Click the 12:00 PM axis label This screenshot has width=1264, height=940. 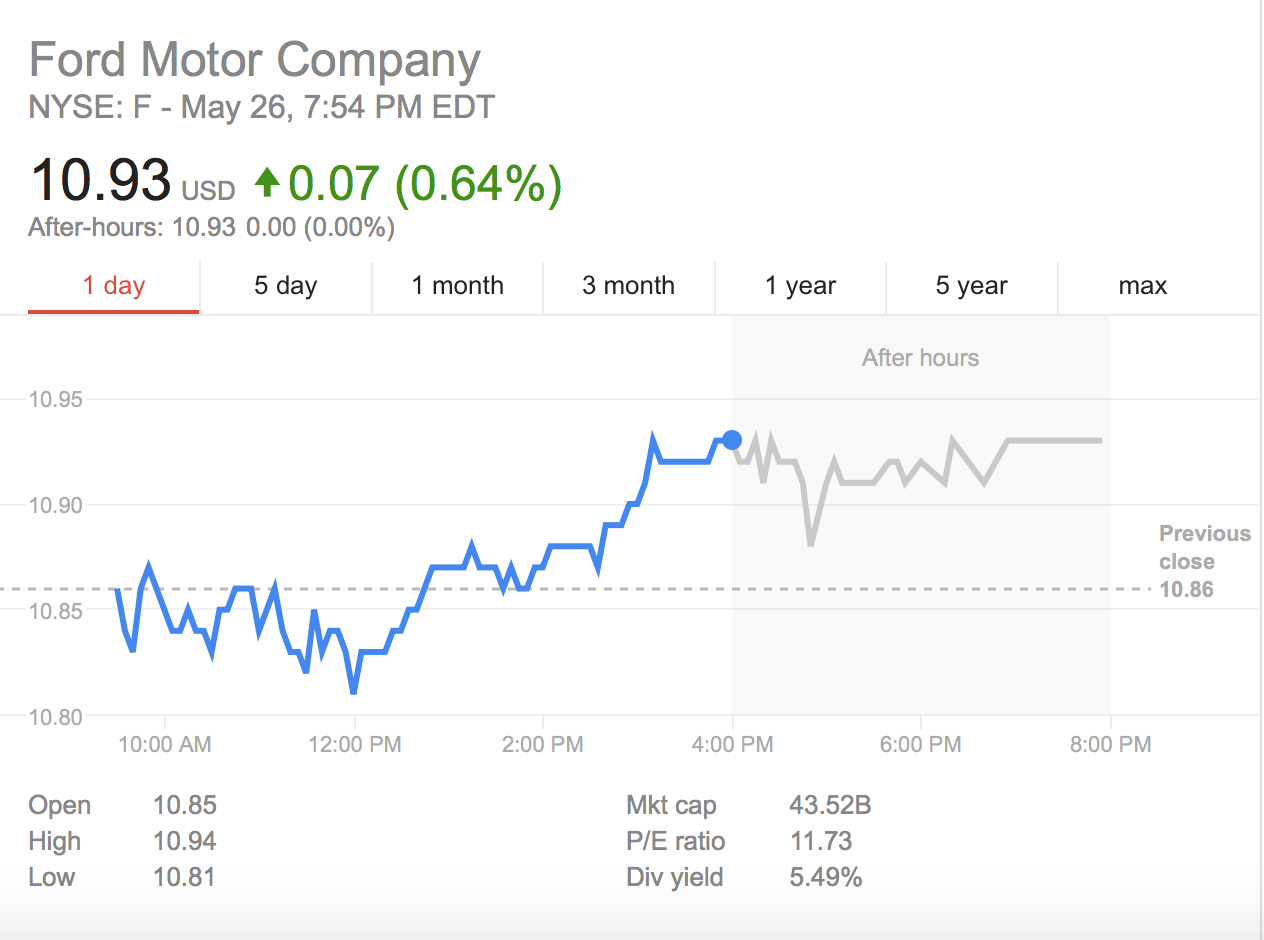(x=354, y=745)
